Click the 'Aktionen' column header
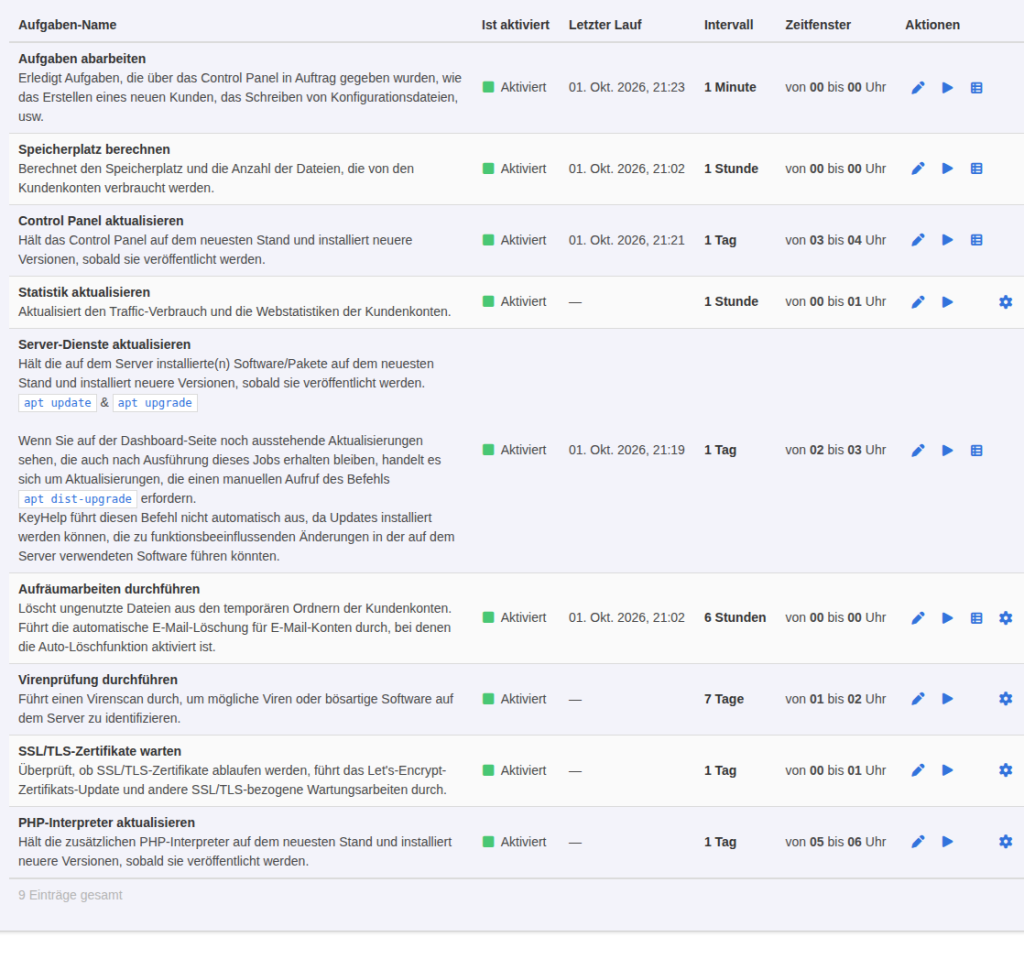 coord(932,25)
